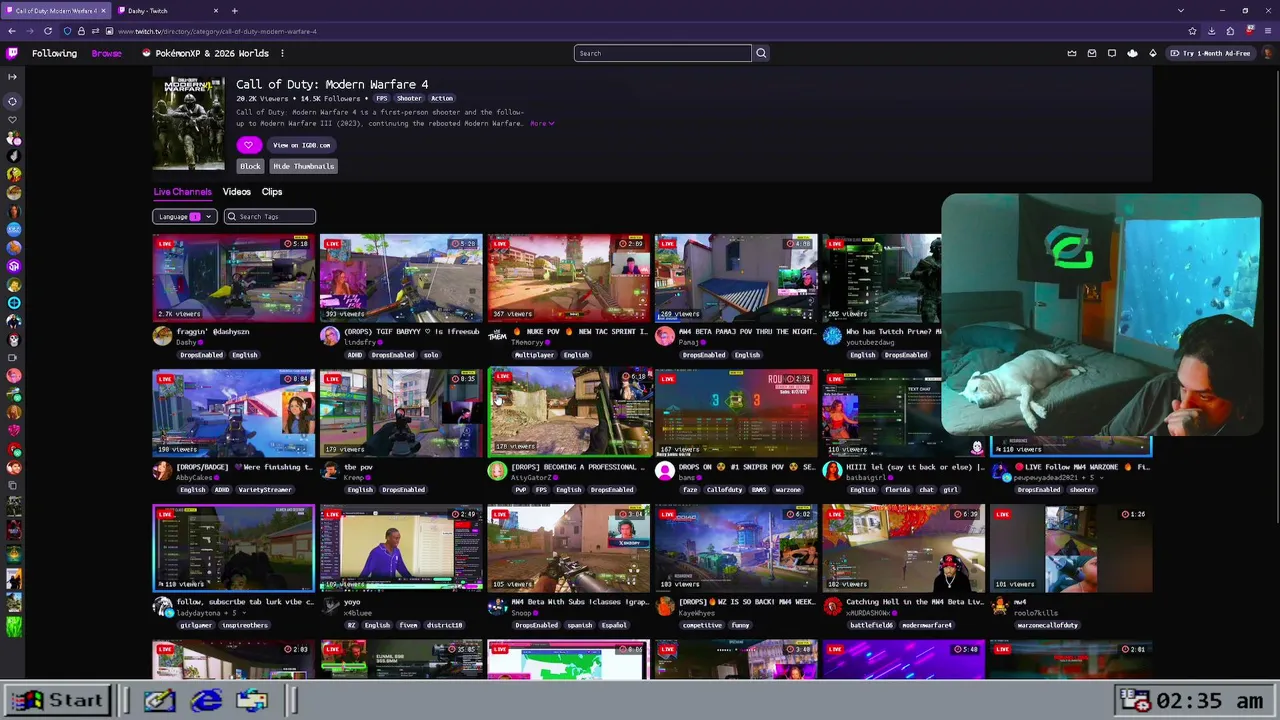Switch to the Live Channels tab
The height and width of the screenshot is (720, 1280).
click(182, 192)
